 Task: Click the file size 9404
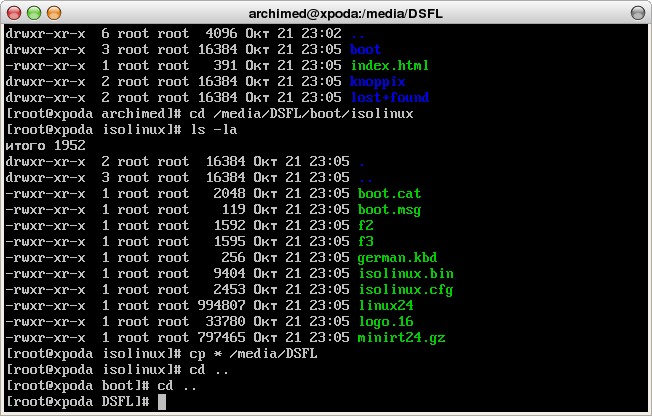pos(230,274)
